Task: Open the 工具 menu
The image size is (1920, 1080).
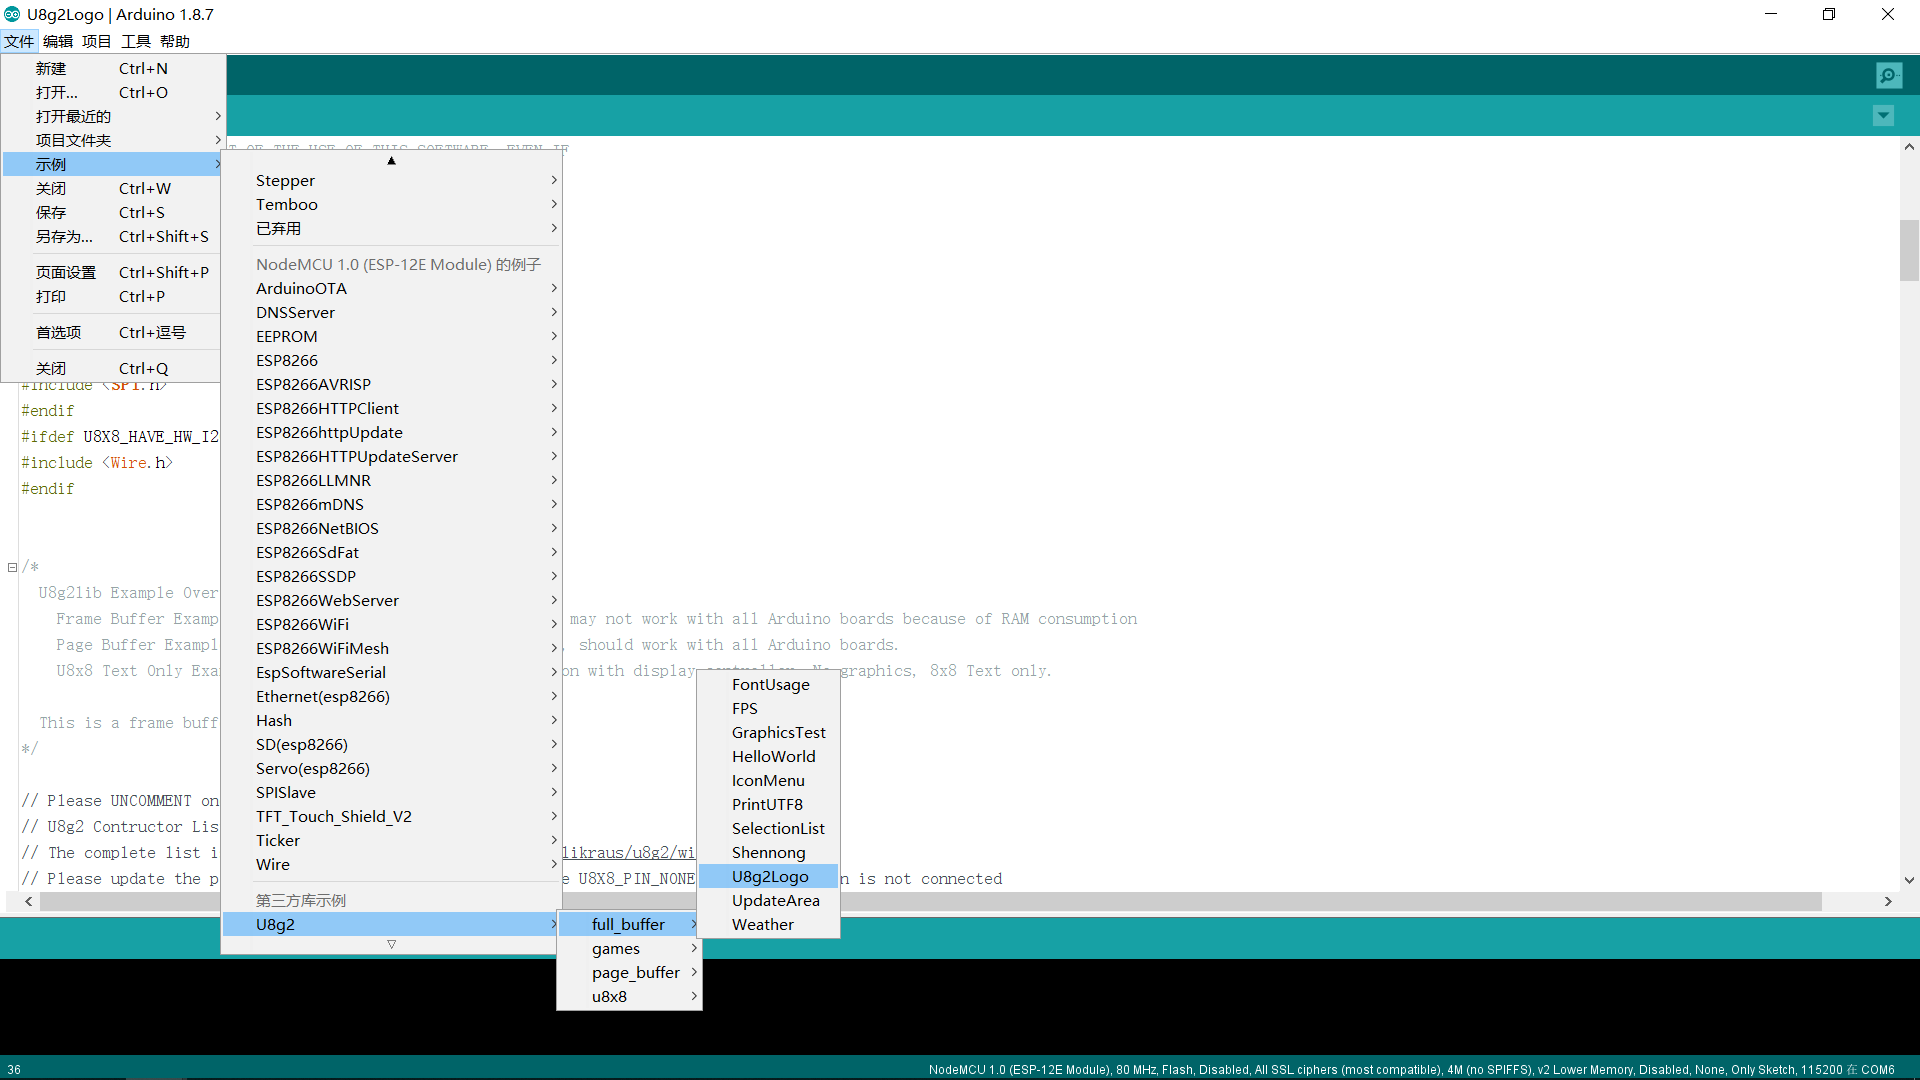Action: click(135, 41)
